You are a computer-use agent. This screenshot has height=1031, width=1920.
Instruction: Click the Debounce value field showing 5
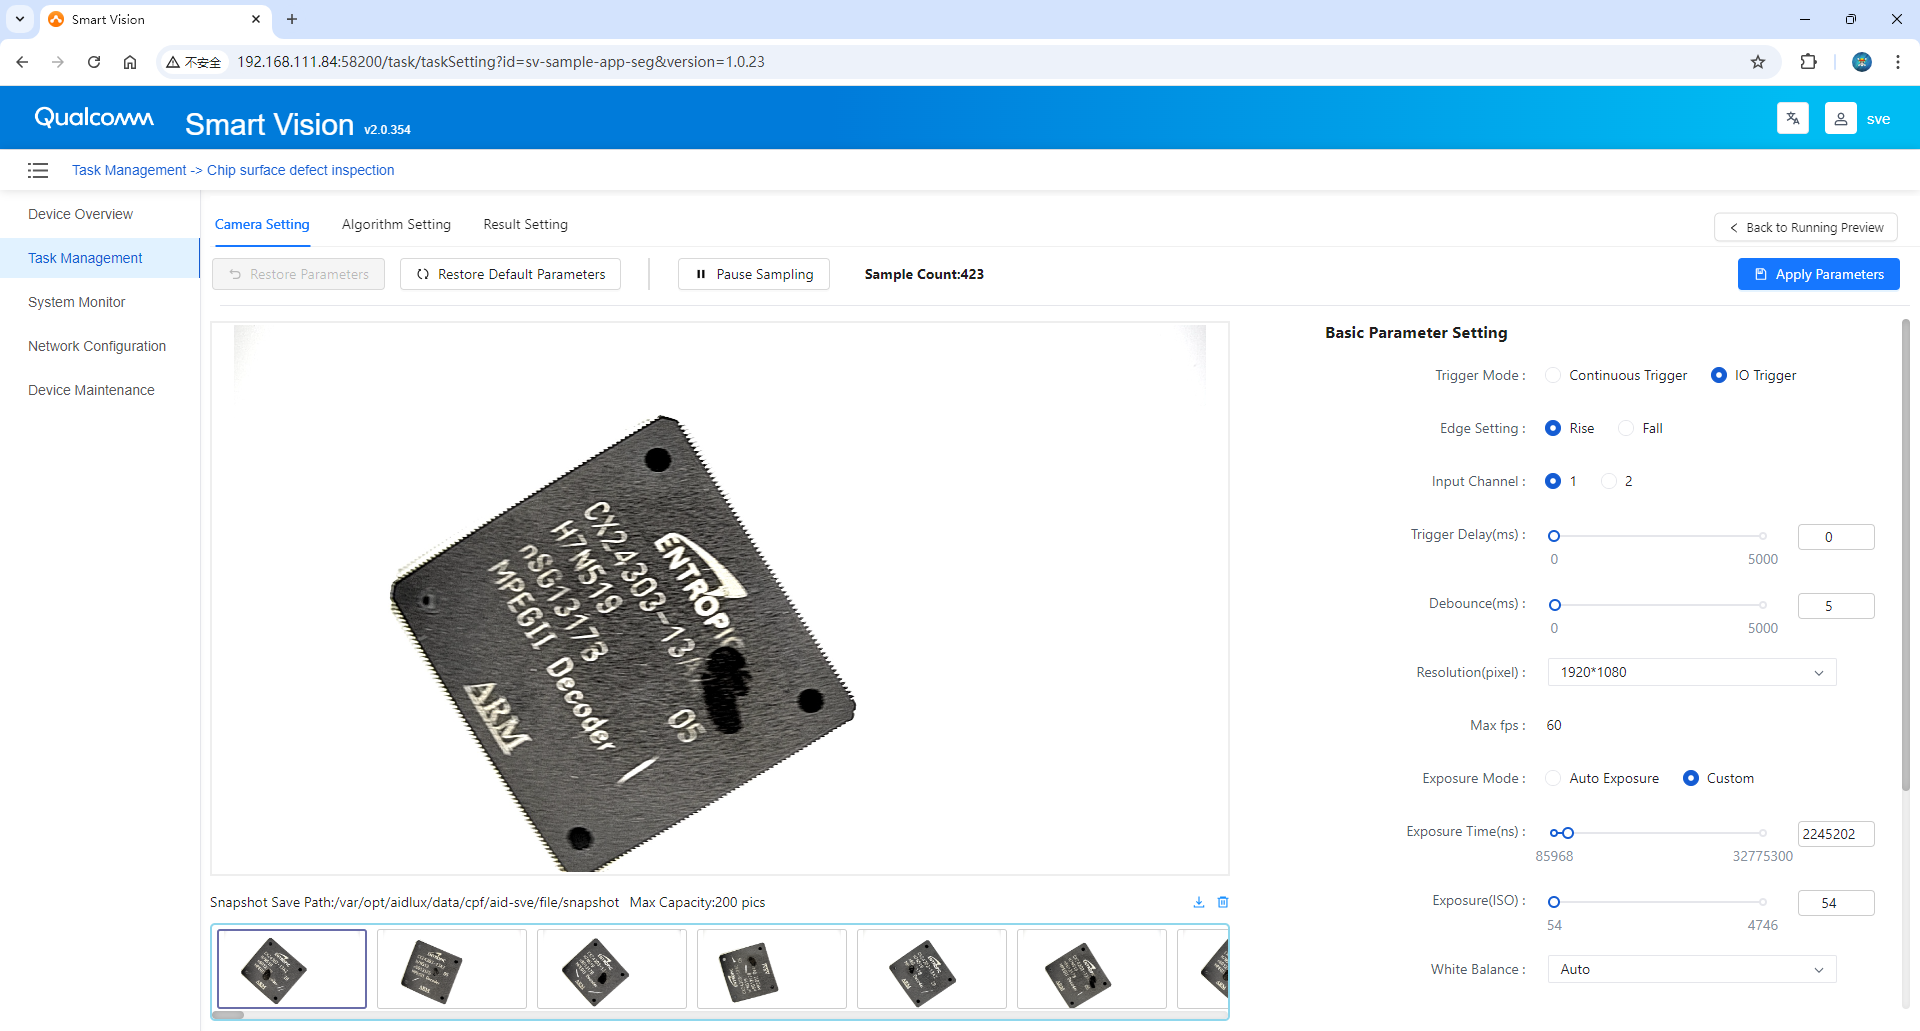[x=1836, y=606]
